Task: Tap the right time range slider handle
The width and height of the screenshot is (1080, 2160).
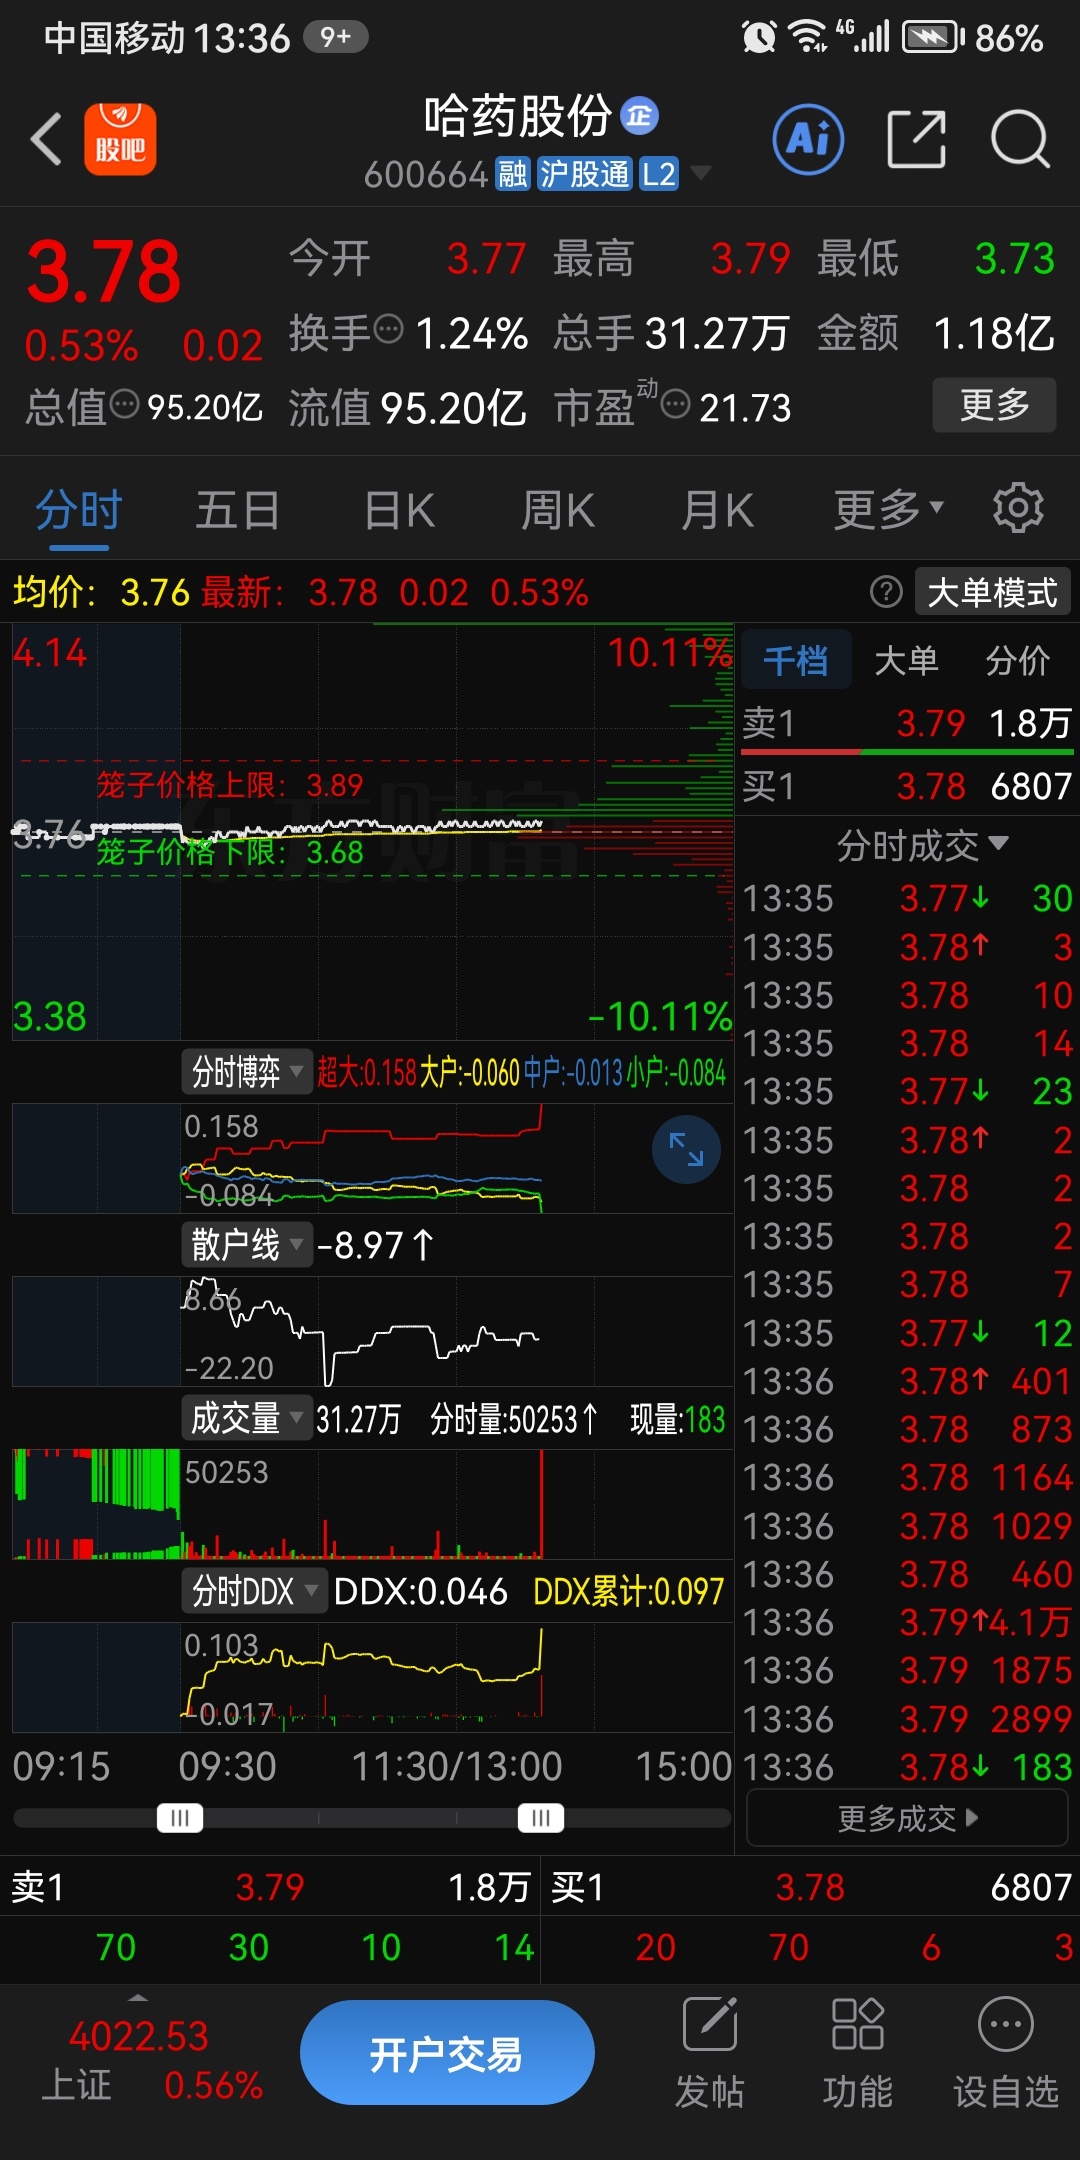Action: click(540, 1817)
